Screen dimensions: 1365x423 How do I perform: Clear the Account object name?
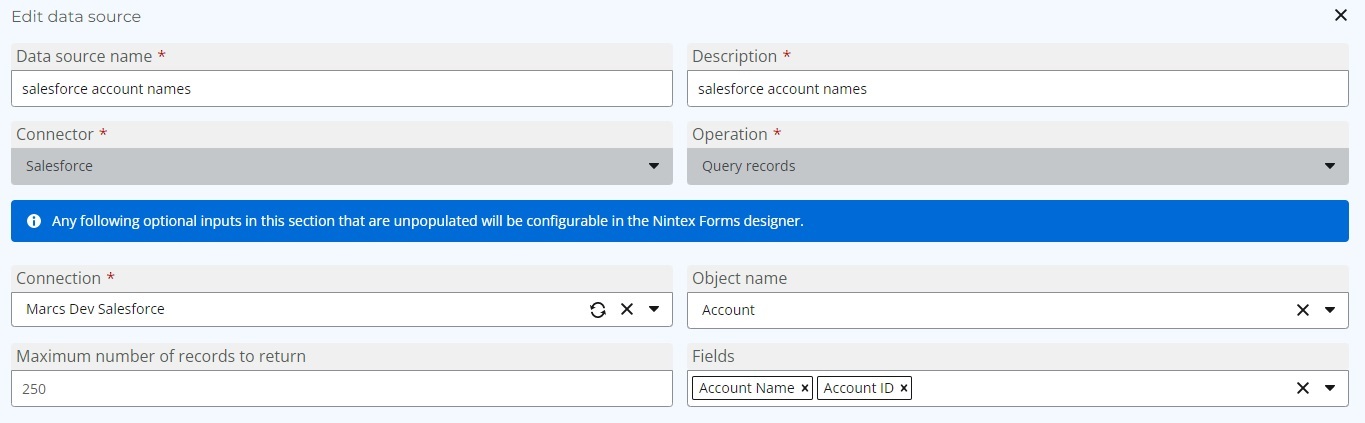(1303, 310)
